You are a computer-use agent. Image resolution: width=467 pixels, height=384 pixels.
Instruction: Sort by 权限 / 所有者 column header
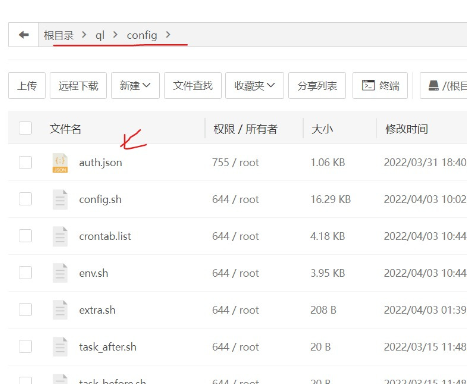click(x=245, y=129)
